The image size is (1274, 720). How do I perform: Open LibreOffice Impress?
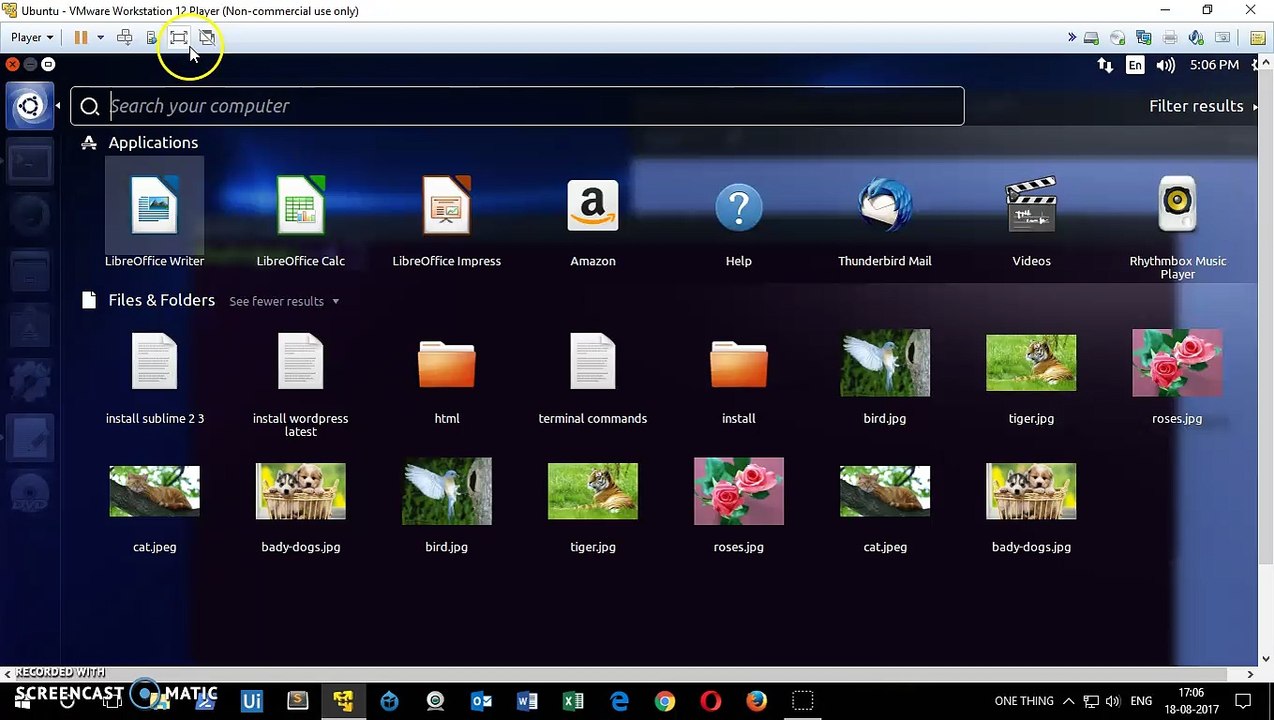446,206
